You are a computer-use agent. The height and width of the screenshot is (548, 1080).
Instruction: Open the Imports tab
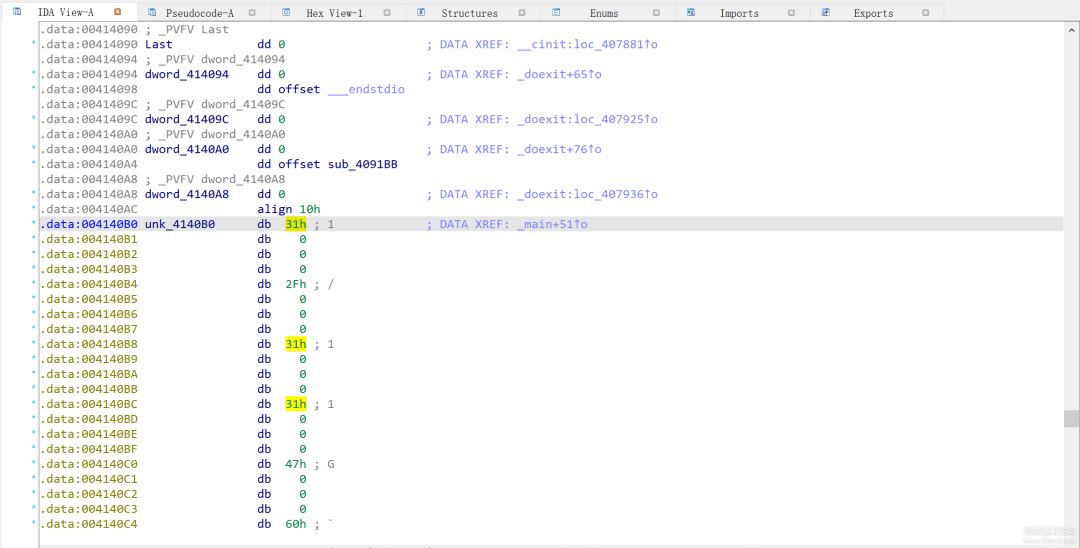(x=739, y=13)
